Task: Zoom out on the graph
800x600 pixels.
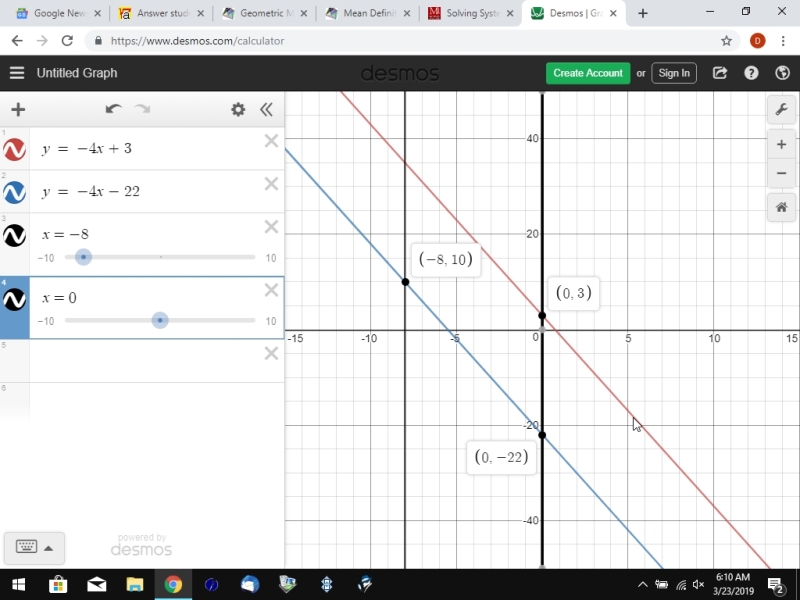Action: coord(781,173)
